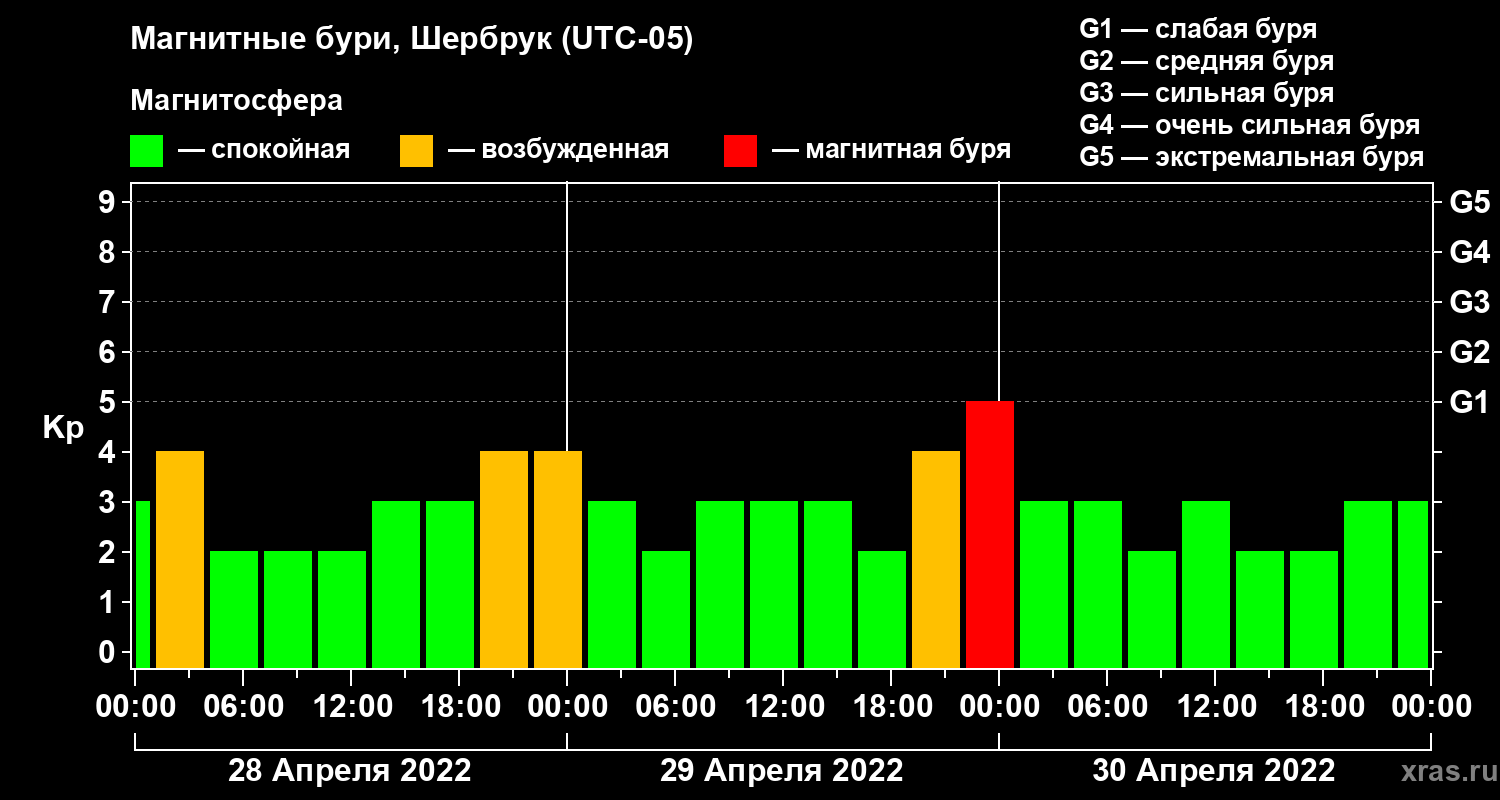This screenshot has height=800, width=1500.
Task: Click the '29 Апреля 2022' date label
Action: click(781, 770)
